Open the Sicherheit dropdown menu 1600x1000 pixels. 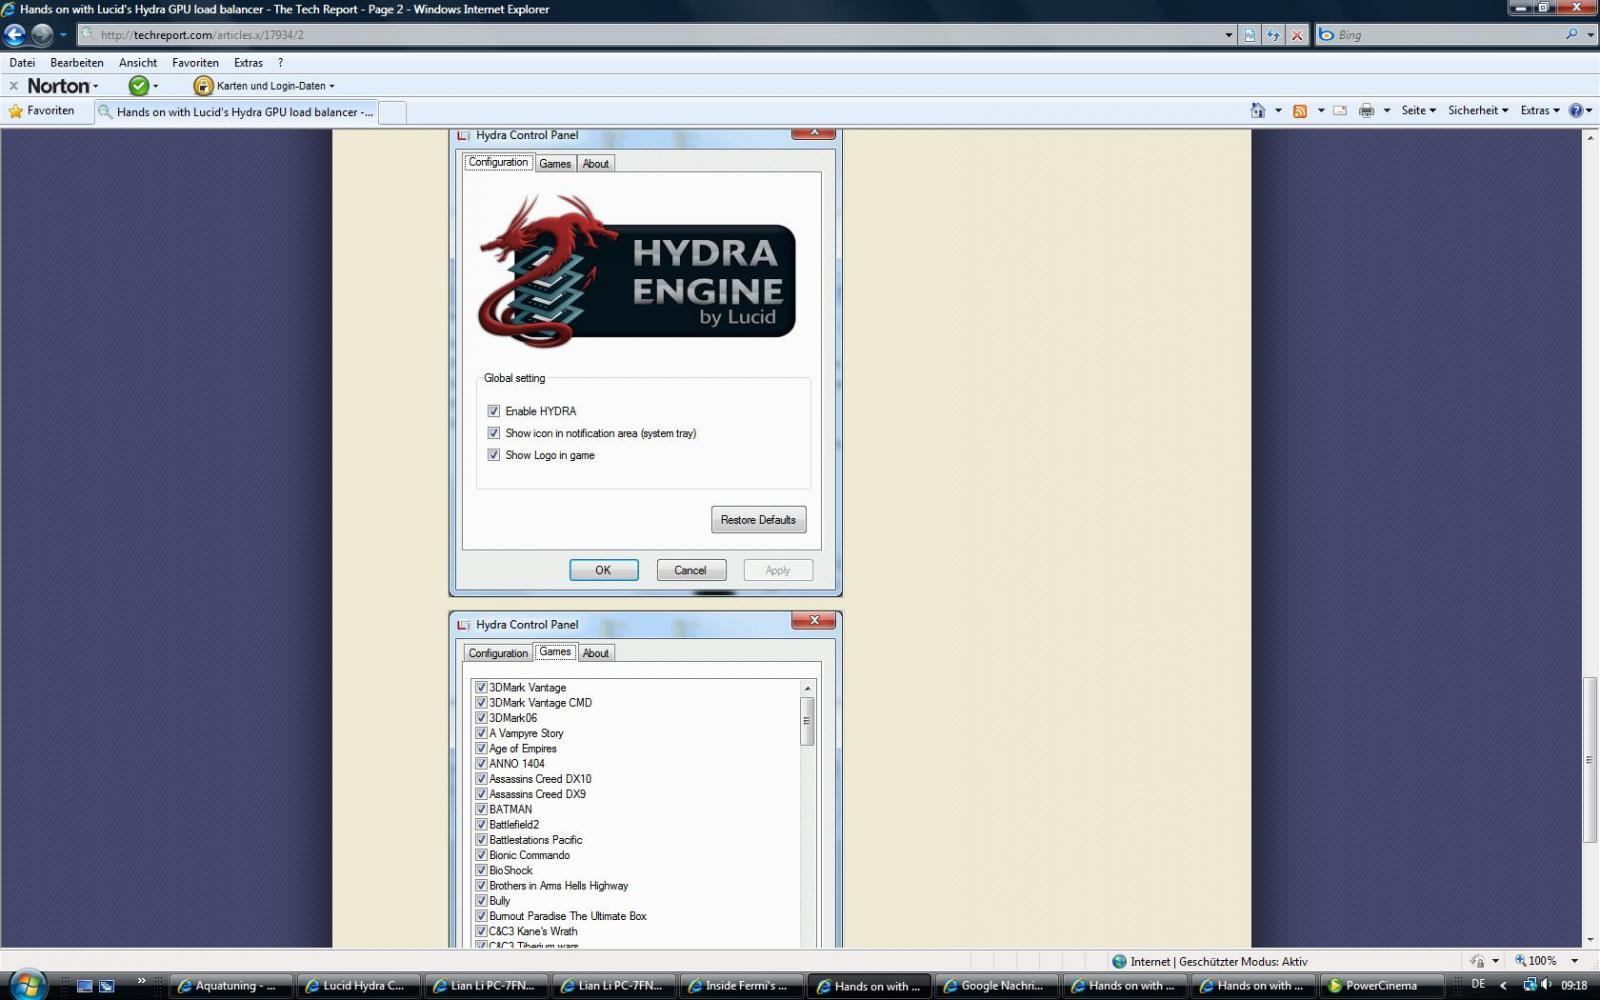(x=1478, y=111)
